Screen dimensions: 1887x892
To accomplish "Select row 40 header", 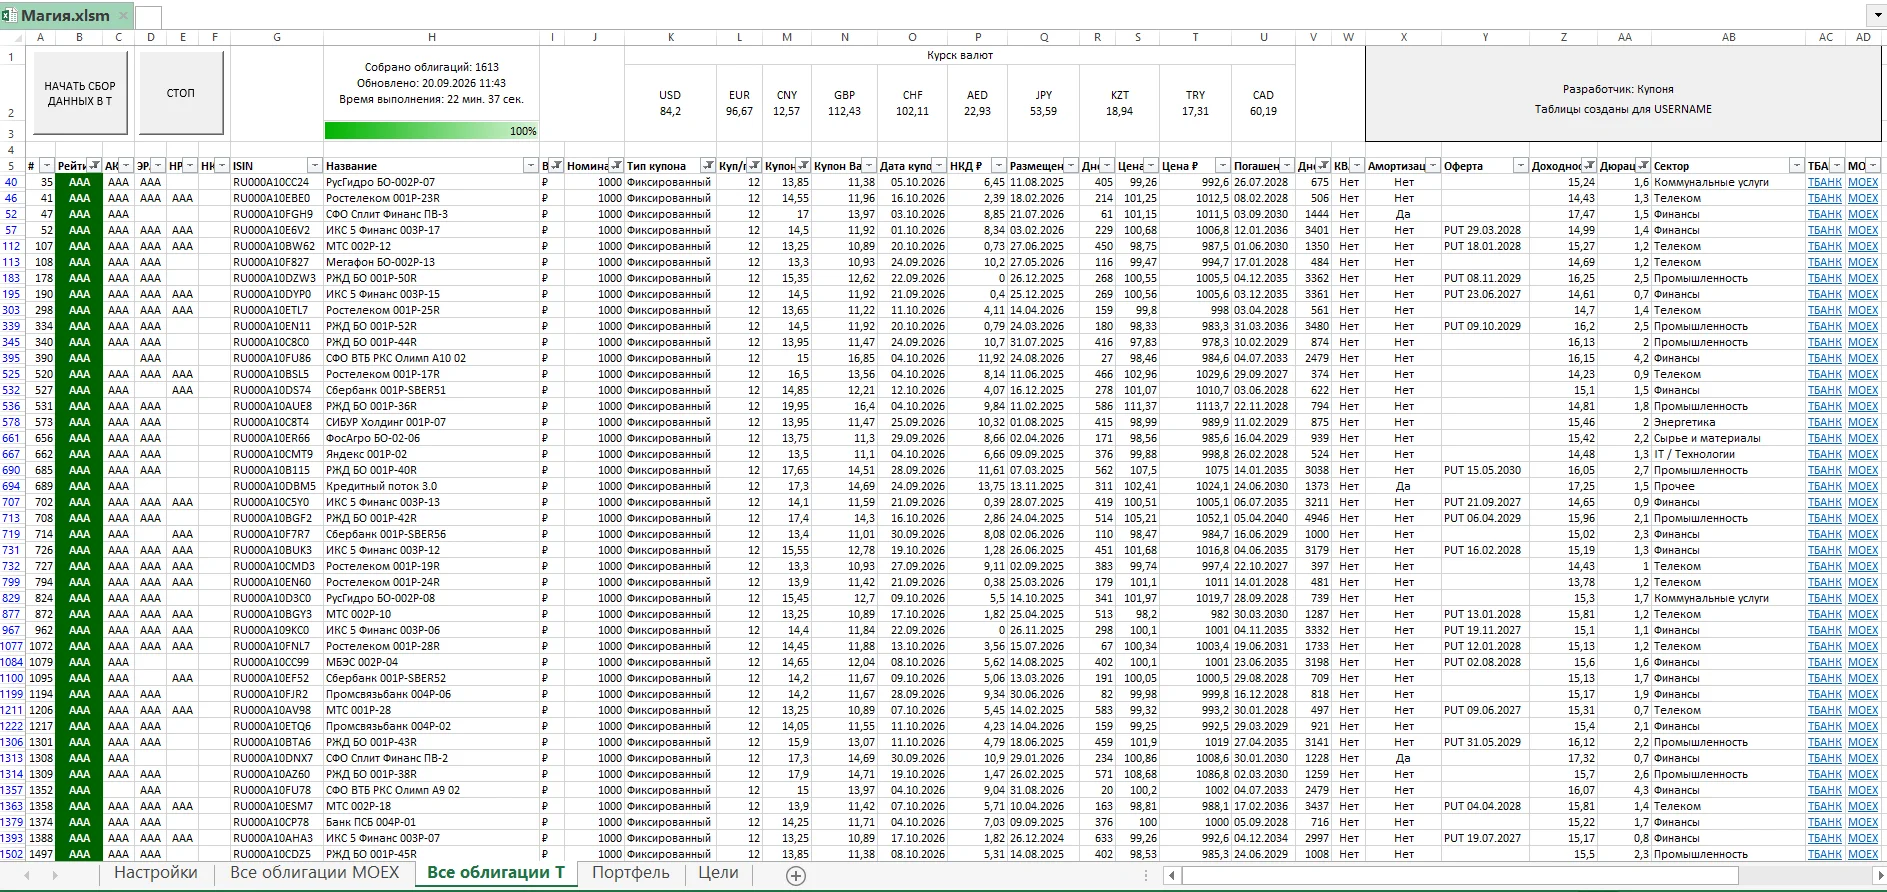I will click(11, 182).
